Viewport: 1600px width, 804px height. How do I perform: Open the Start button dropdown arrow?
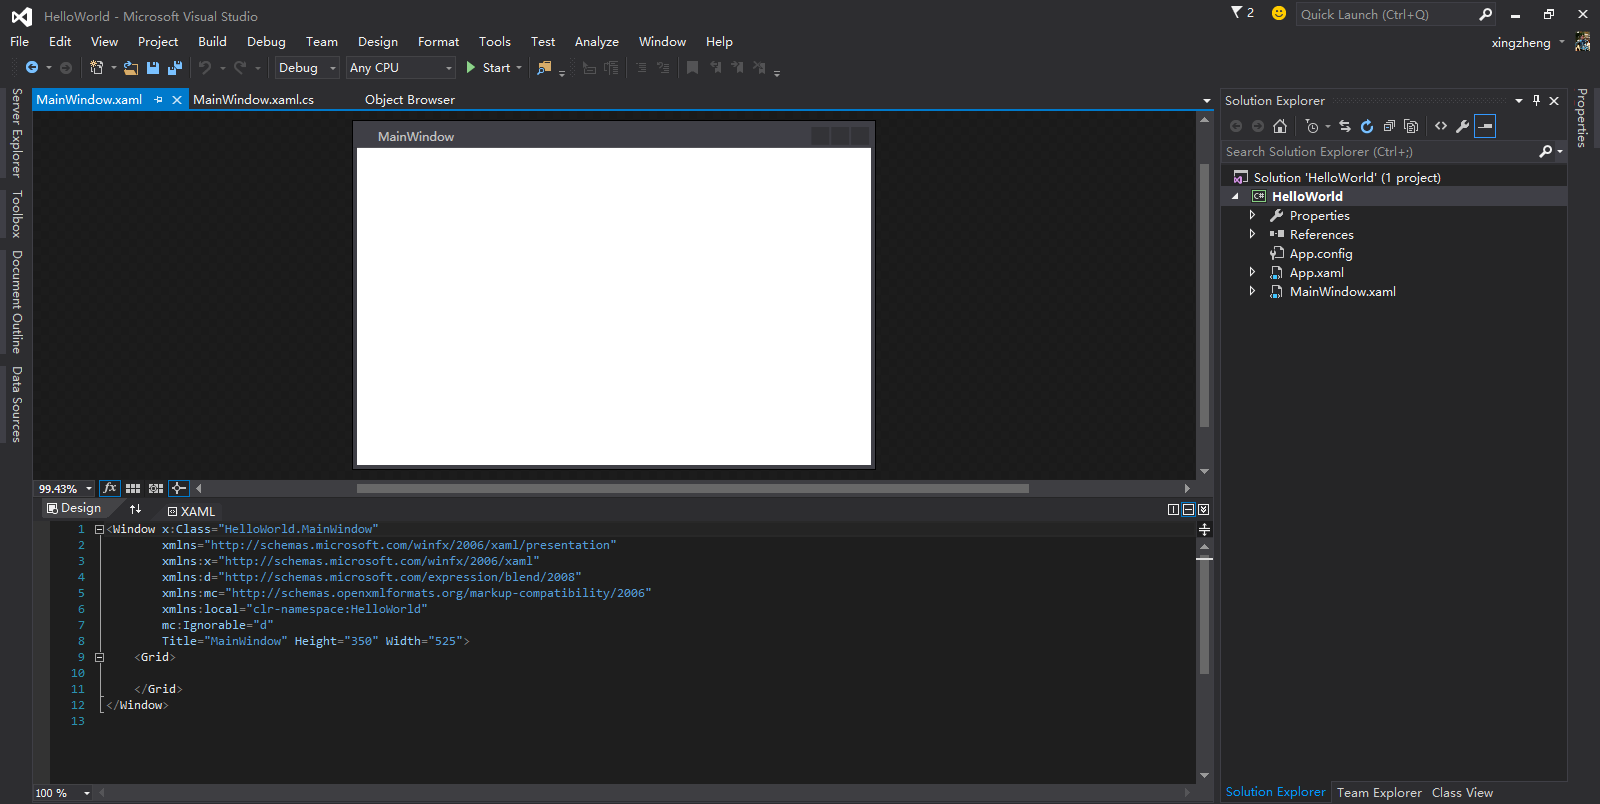pos(519,68)
